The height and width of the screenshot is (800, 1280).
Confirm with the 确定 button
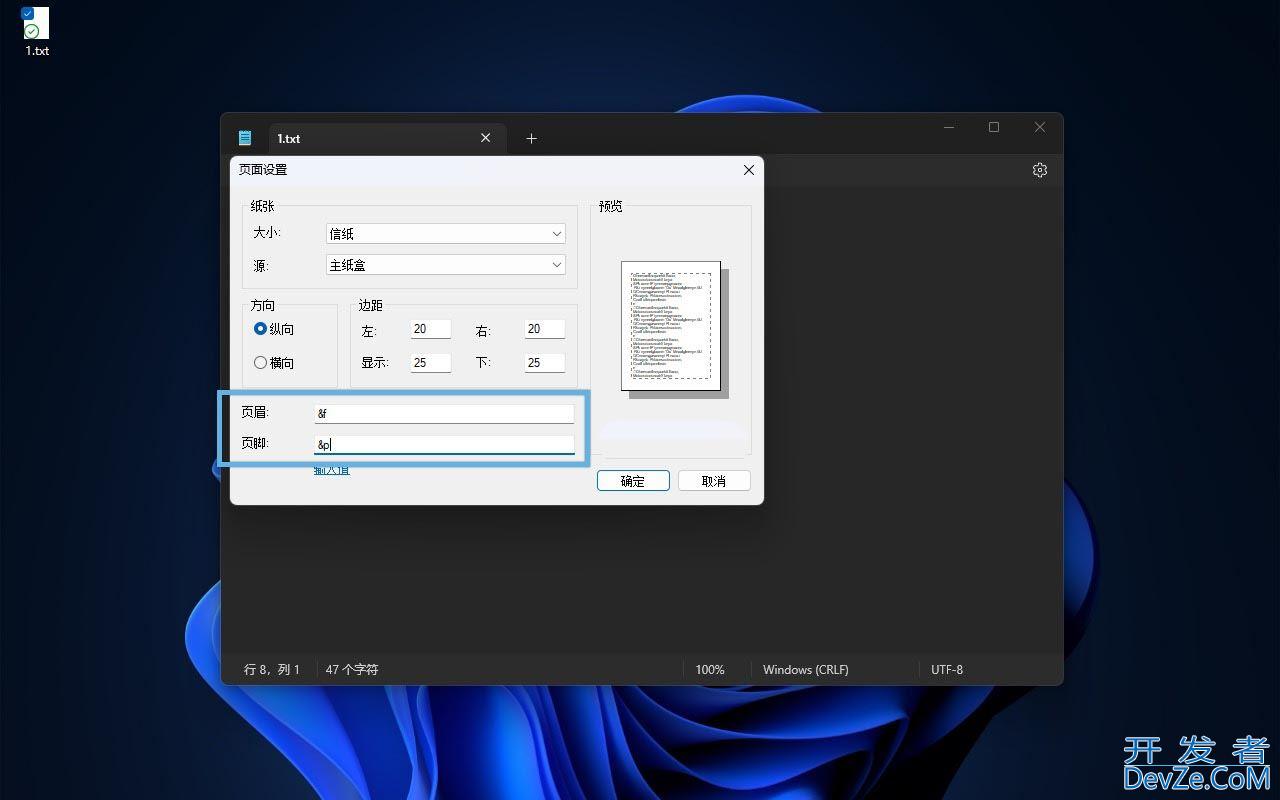coord(633,481)
